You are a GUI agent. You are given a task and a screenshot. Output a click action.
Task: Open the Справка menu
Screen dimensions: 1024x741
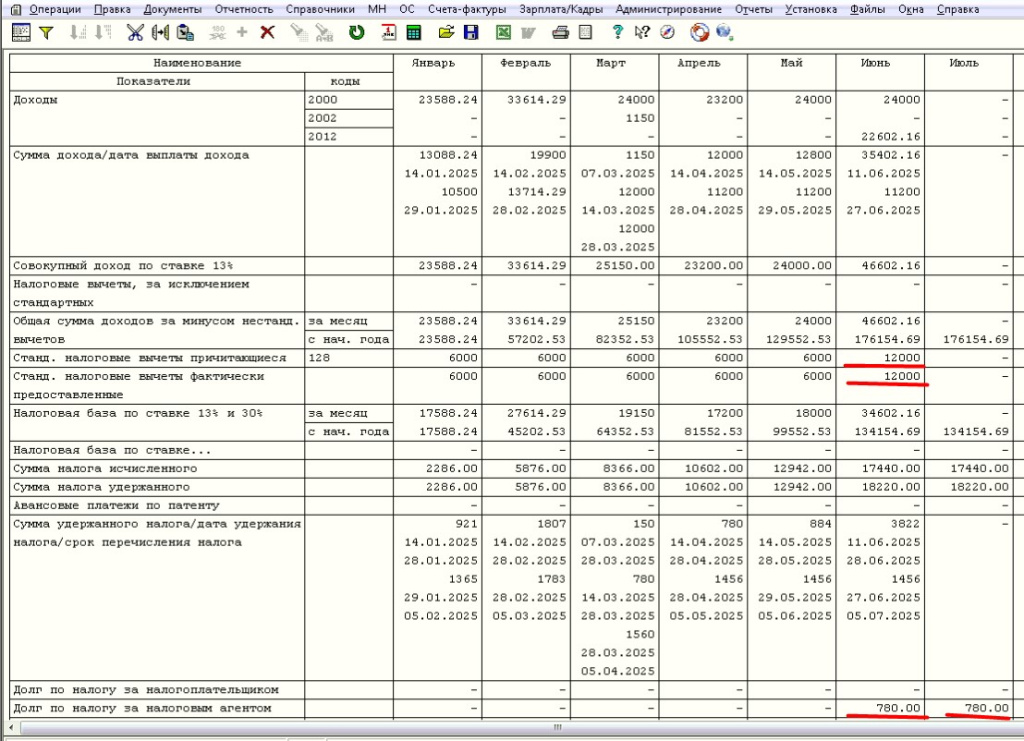[x=958, y=9]
